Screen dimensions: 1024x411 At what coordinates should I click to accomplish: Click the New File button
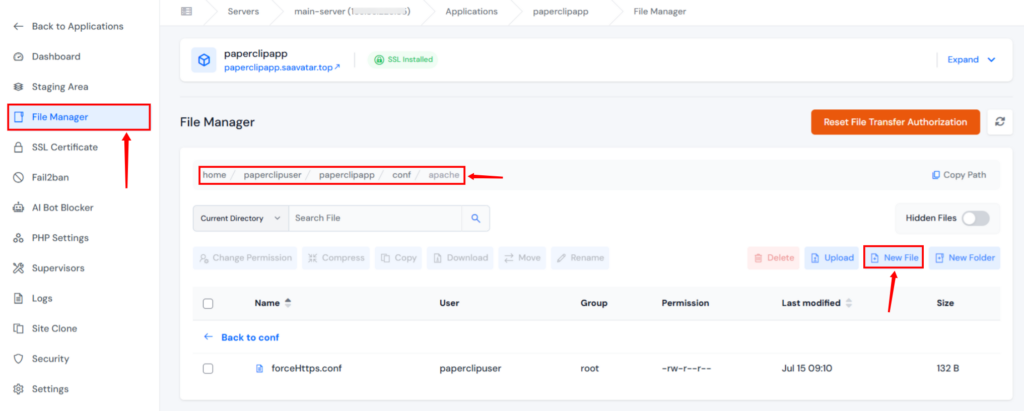click(893, 258)
